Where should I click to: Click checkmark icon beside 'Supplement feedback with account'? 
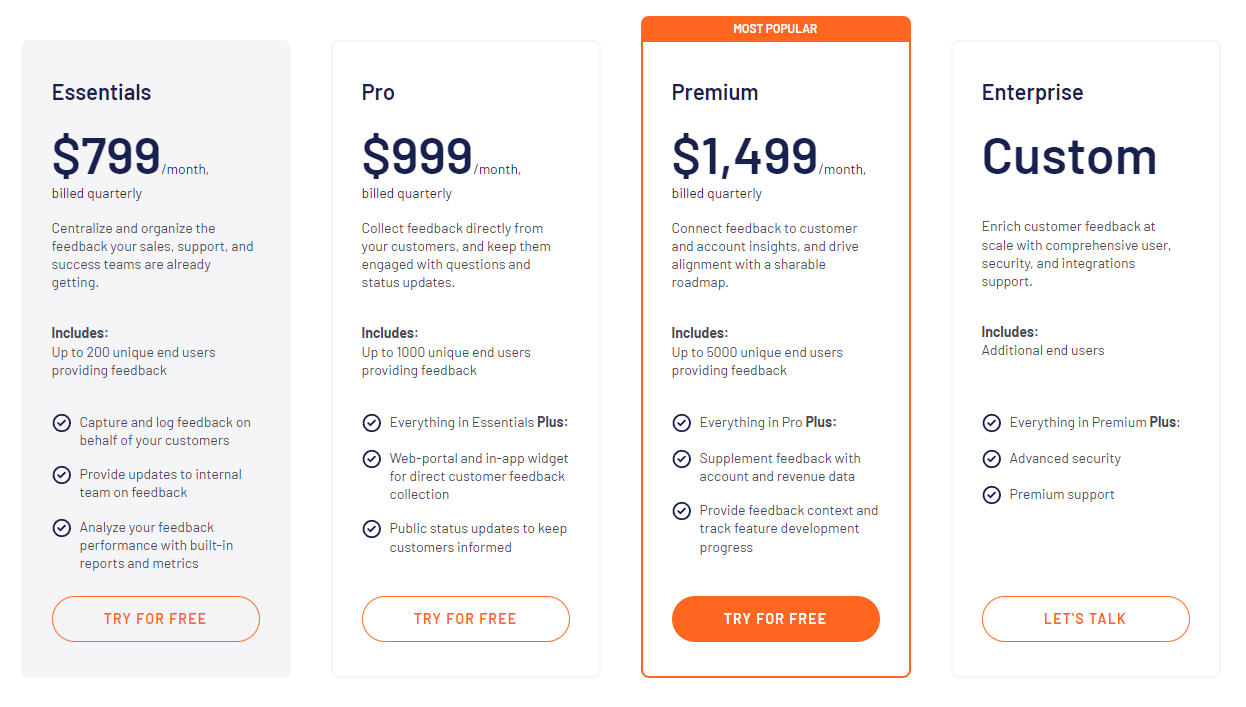pyautogui.click(x=681, y=459)
